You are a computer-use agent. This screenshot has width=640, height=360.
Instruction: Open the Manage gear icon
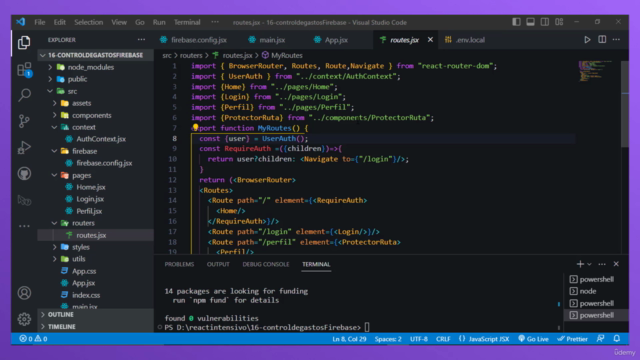pos(24,319)
